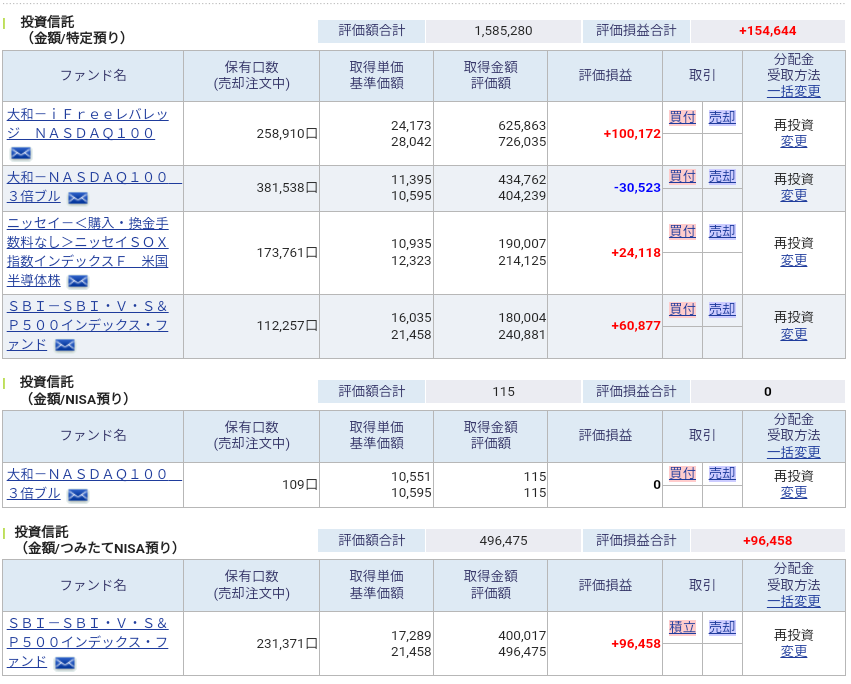The image size is (851, 684).
Task: Click loss value -30,523
Action: click(x=637, y=188)
